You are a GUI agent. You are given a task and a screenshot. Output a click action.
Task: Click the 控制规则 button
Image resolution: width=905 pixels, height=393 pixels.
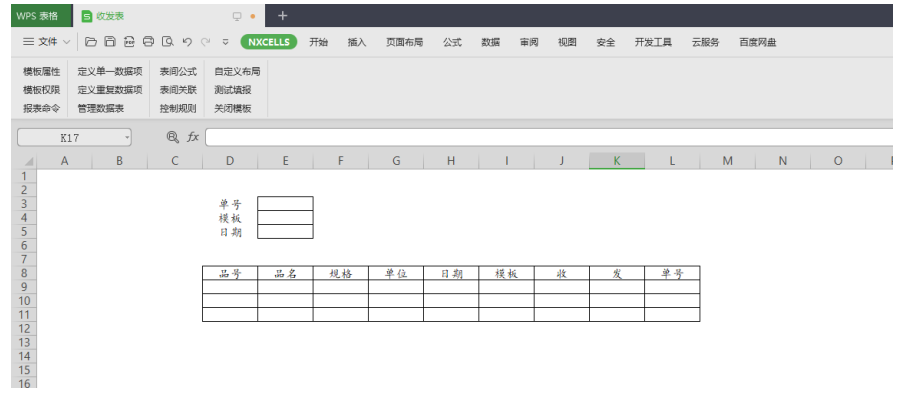point(178,108)
